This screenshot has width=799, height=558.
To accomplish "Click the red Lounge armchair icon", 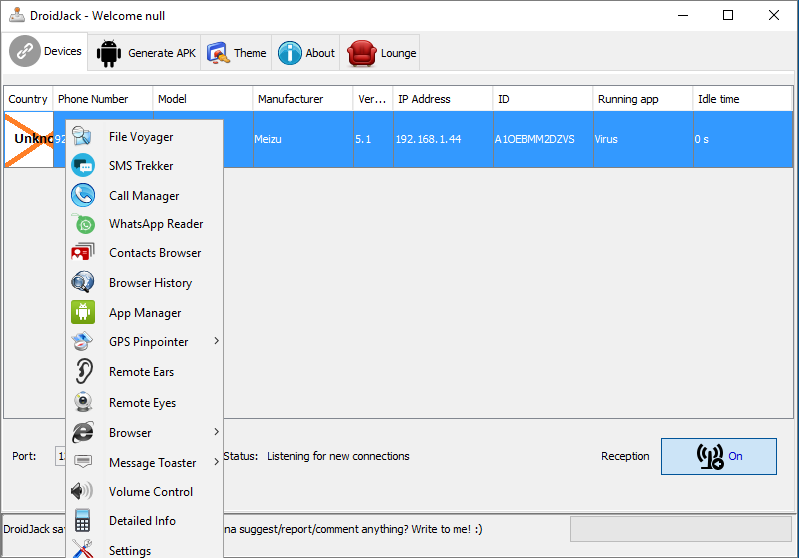I will click(x=361, y=53).
